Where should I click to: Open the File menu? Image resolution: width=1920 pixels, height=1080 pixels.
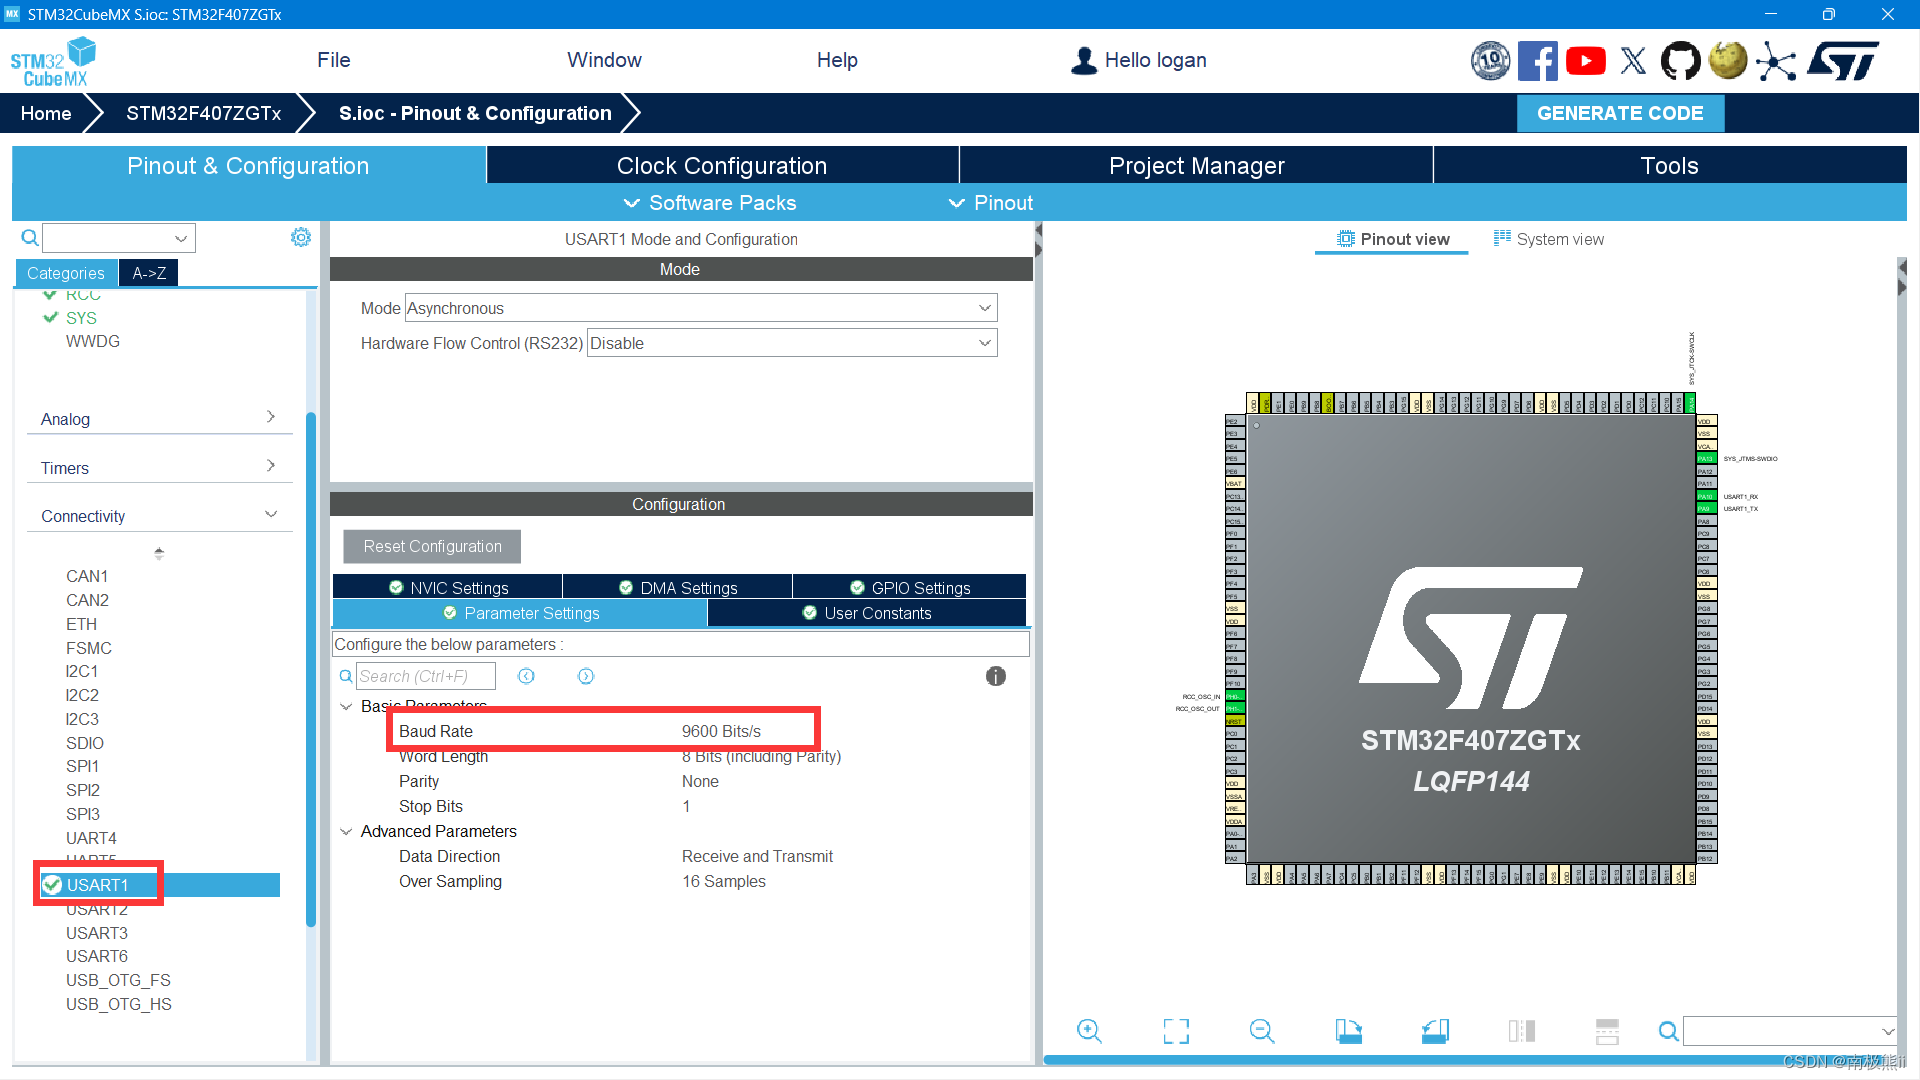(x=333, y=60)
